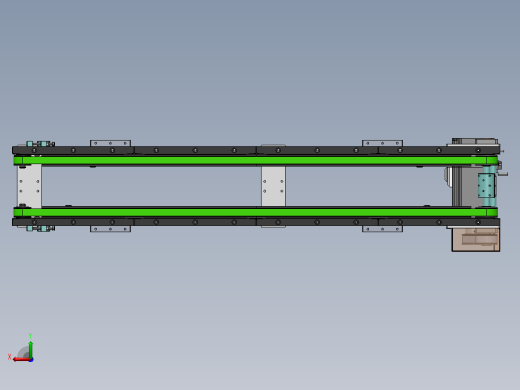520x390 pixels.
Task: Select the upper green conveyor belt
Action: [256, 161]
